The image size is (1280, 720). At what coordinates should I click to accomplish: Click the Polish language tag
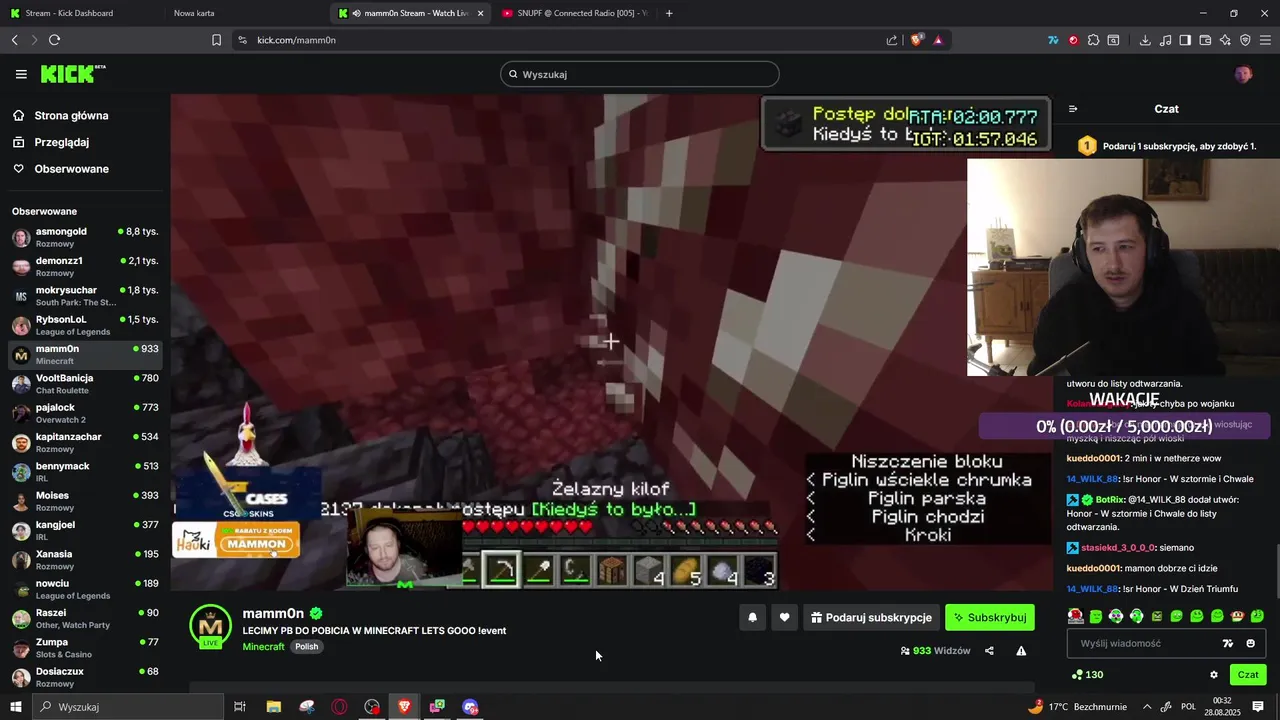coord(307,647)
